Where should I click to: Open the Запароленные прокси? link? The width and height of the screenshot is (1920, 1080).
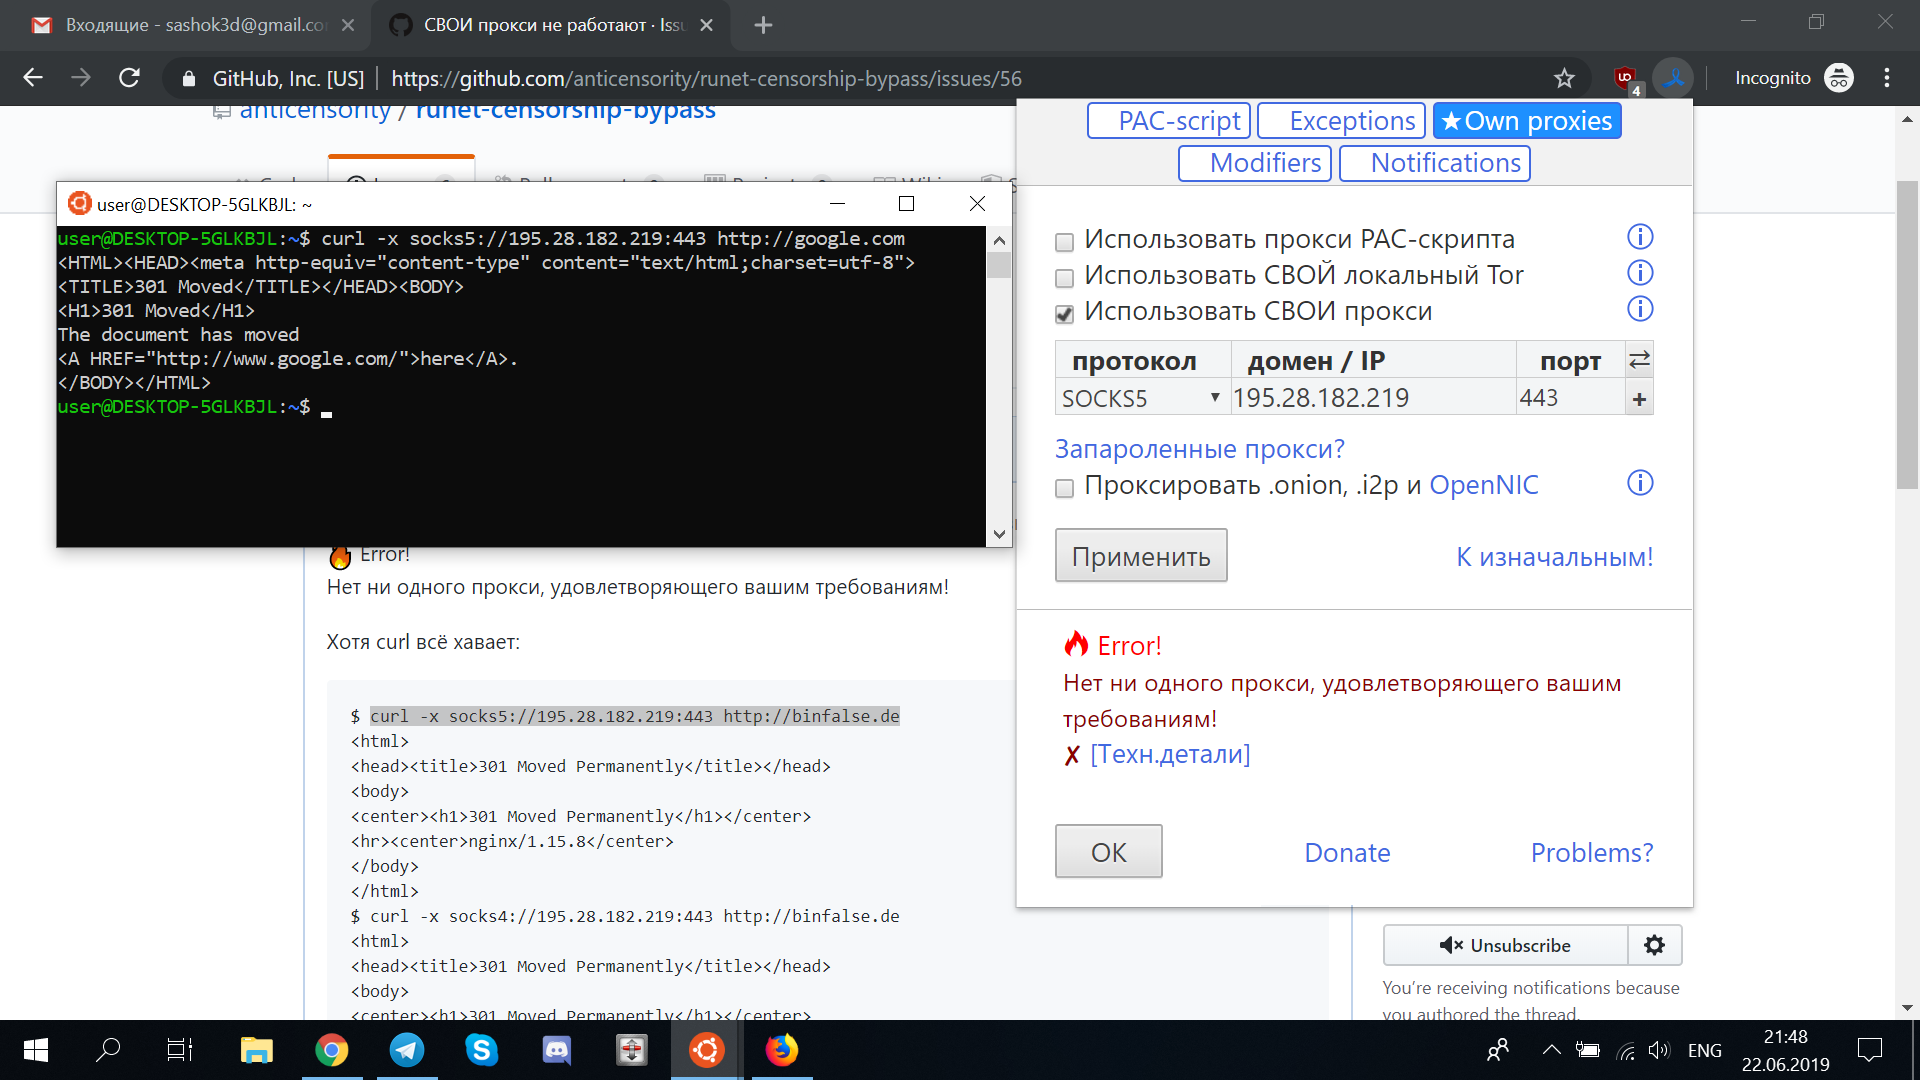coord(1200,448)
